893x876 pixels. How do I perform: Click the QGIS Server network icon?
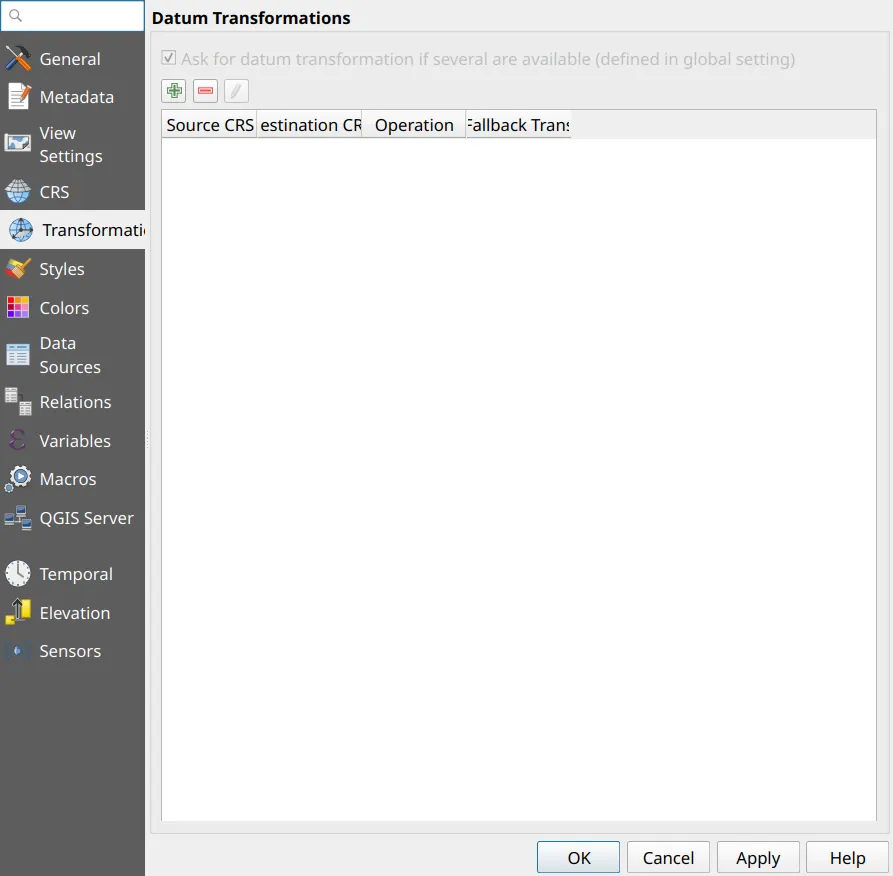click(18, 518)
